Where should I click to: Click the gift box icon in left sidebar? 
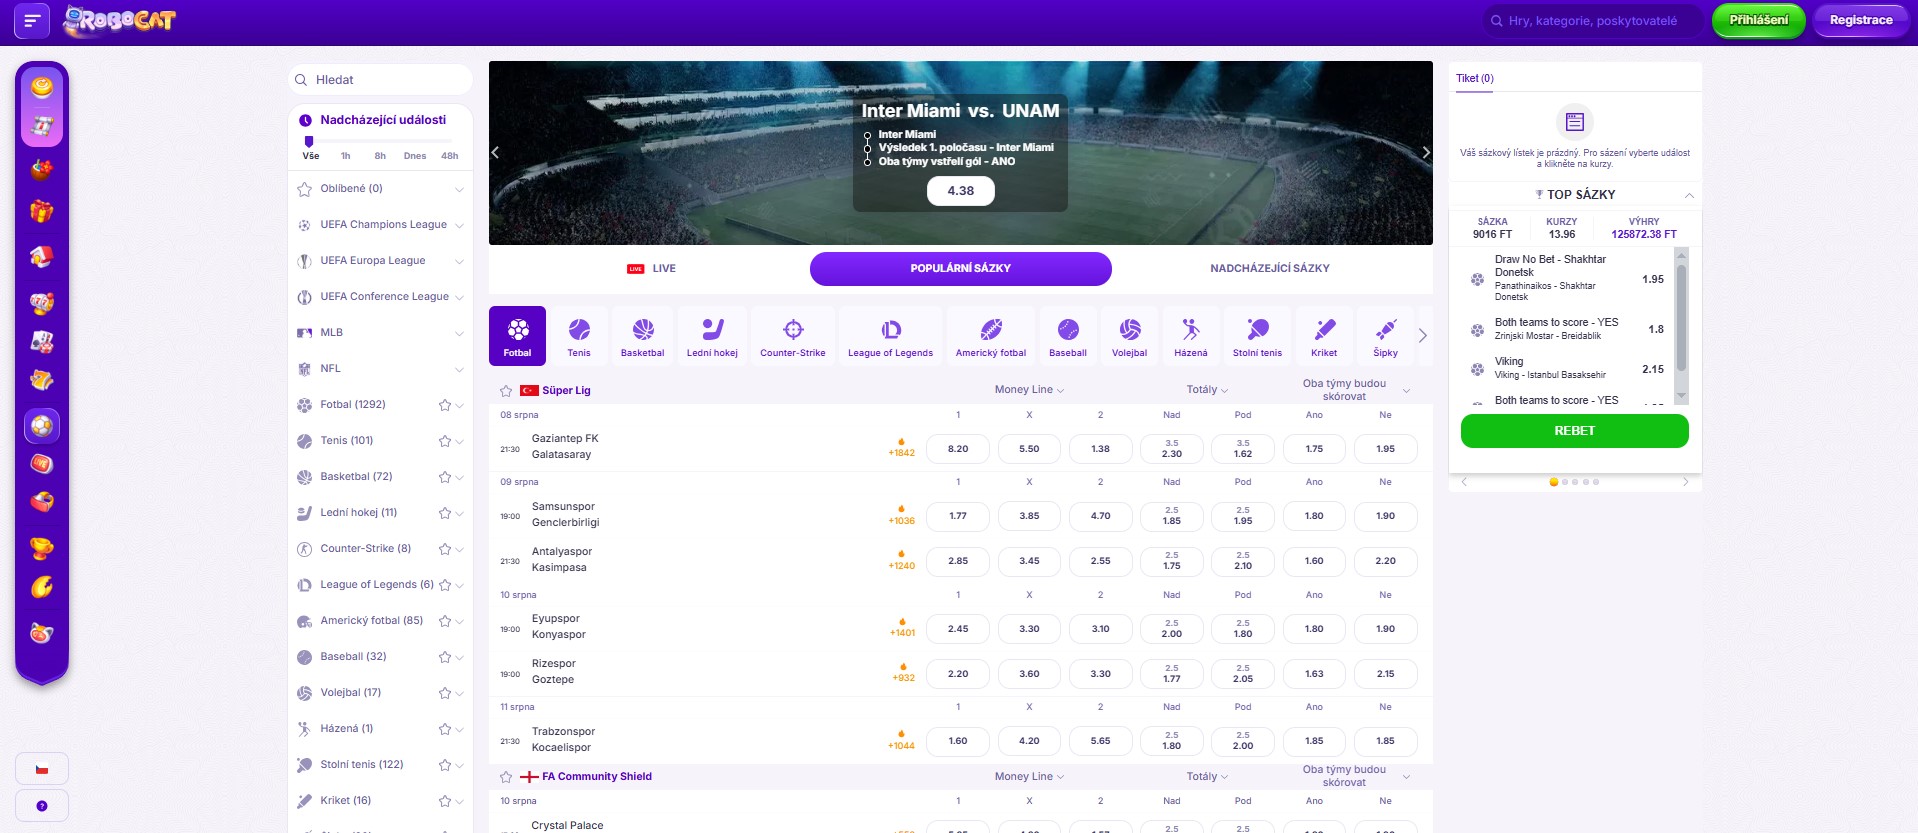point(42,211)
